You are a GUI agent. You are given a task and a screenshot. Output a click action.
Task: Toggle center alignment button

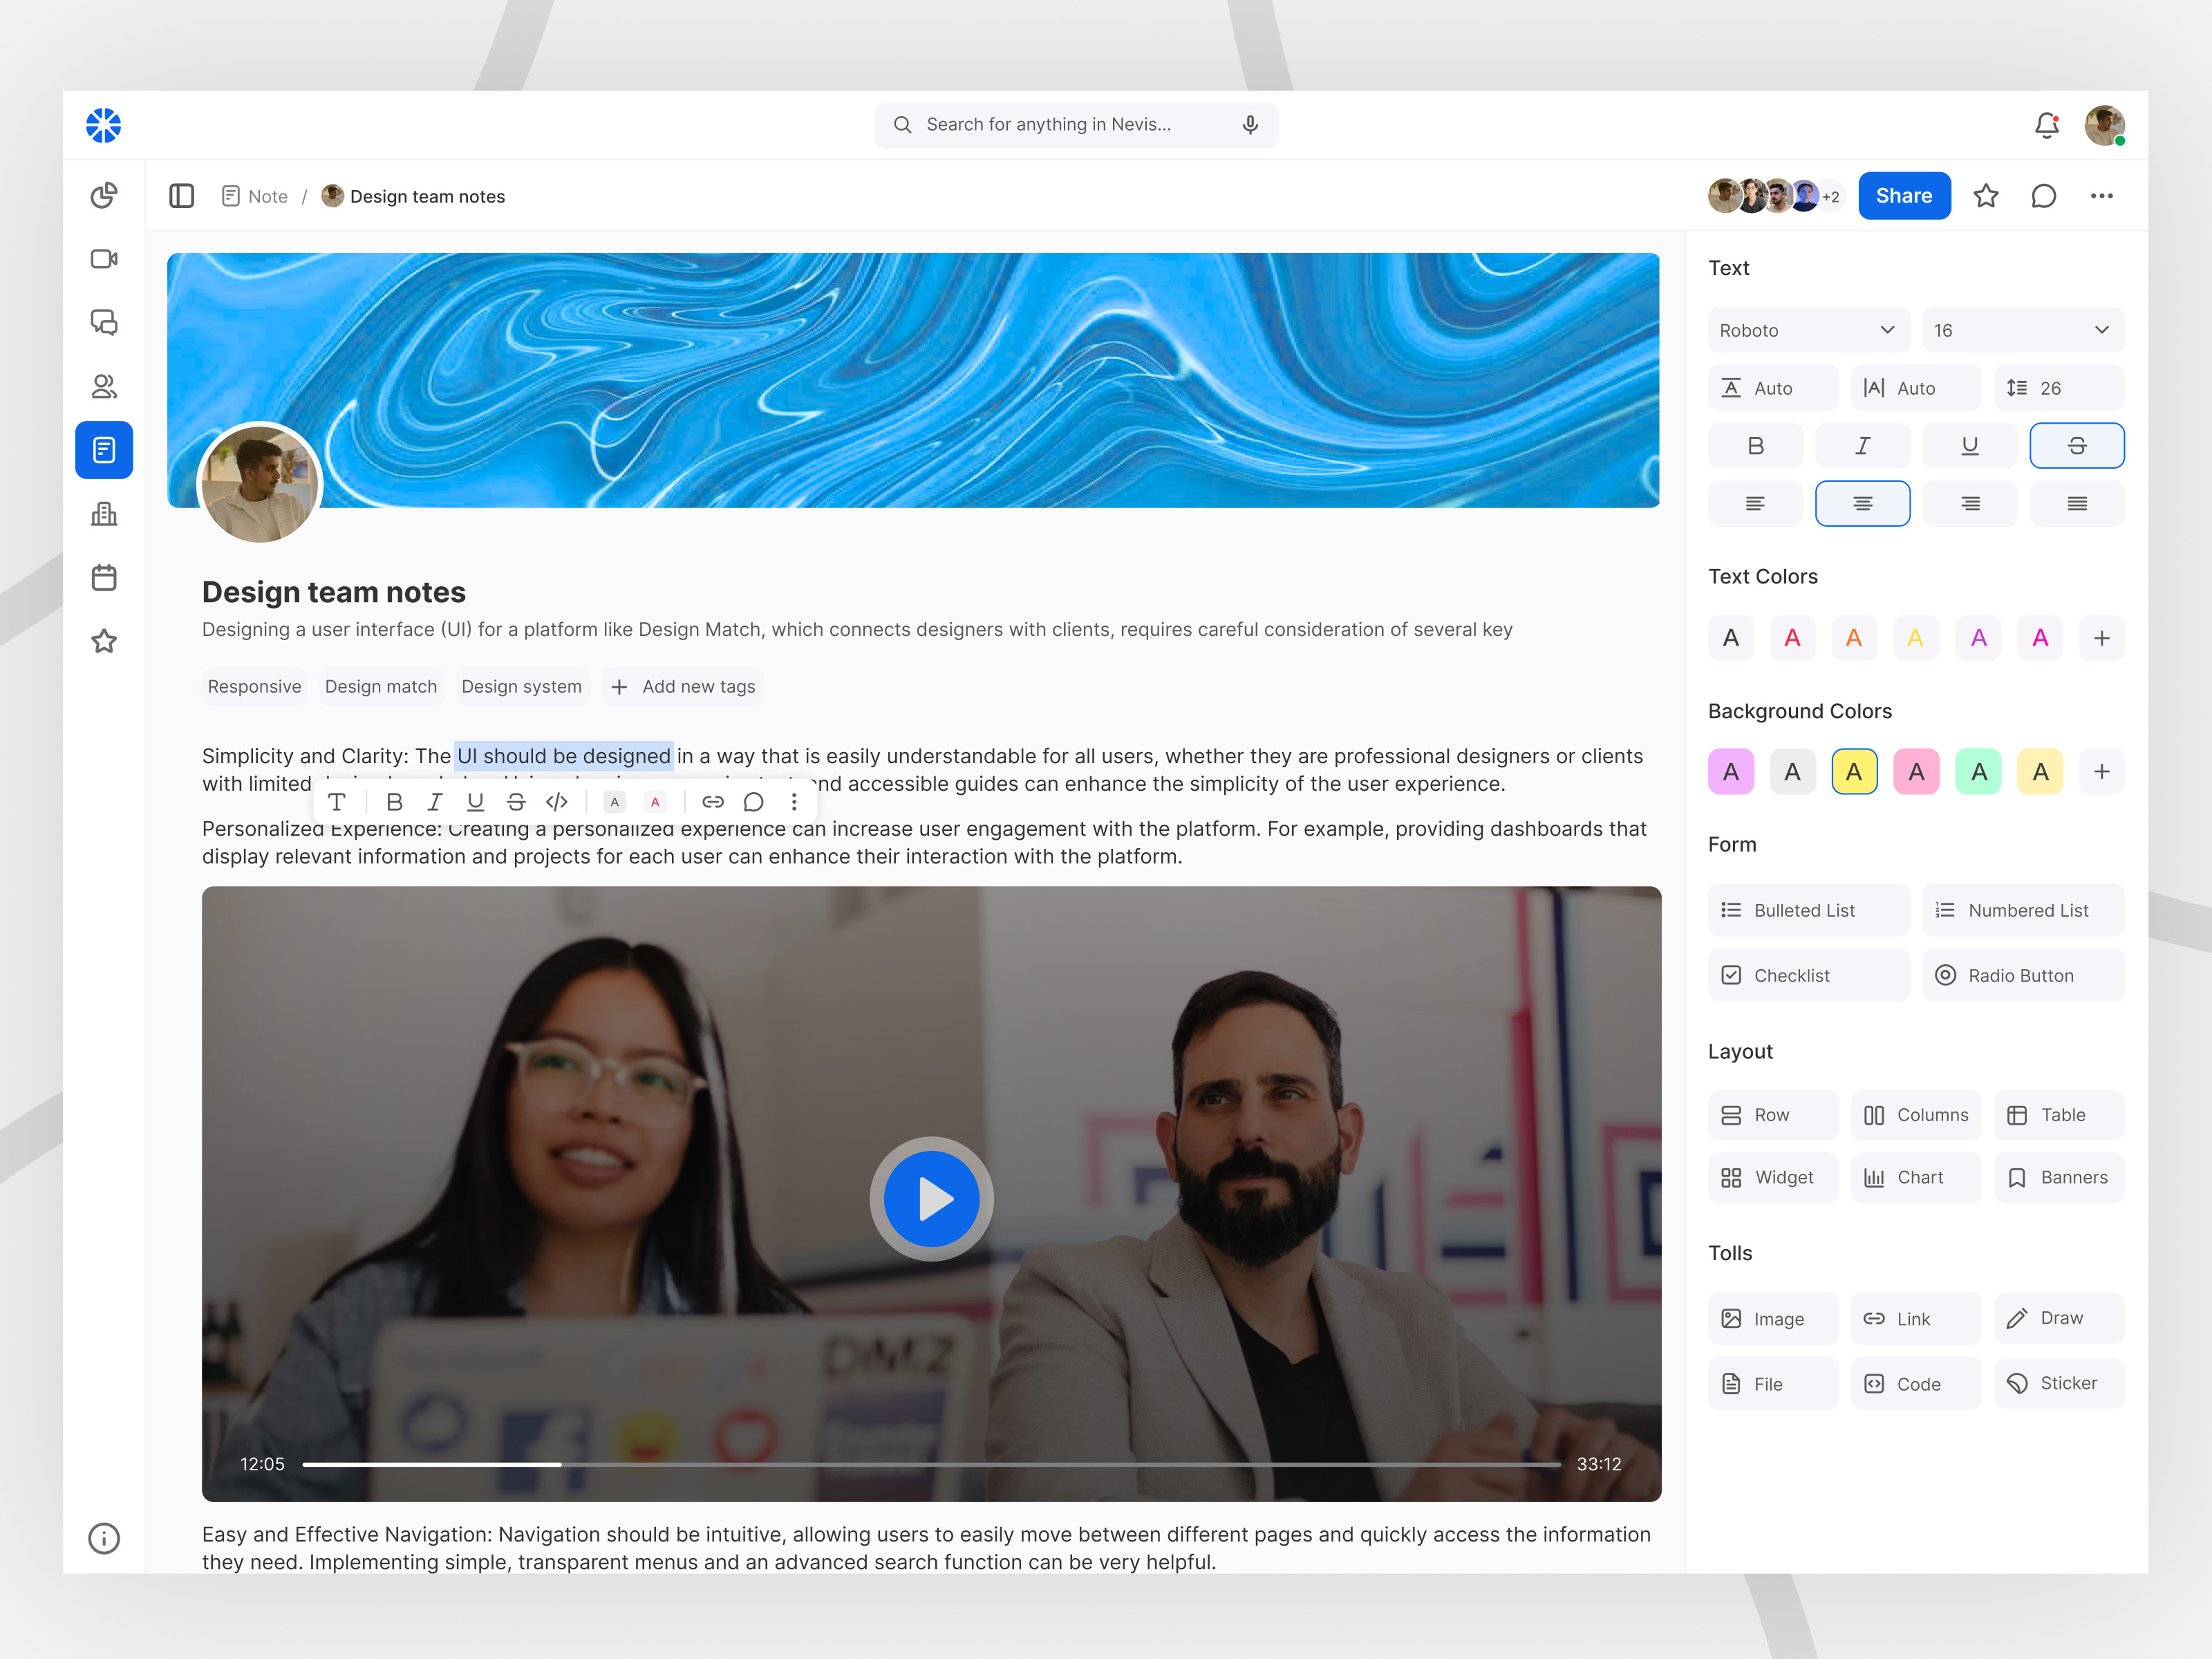point(1862,503)
